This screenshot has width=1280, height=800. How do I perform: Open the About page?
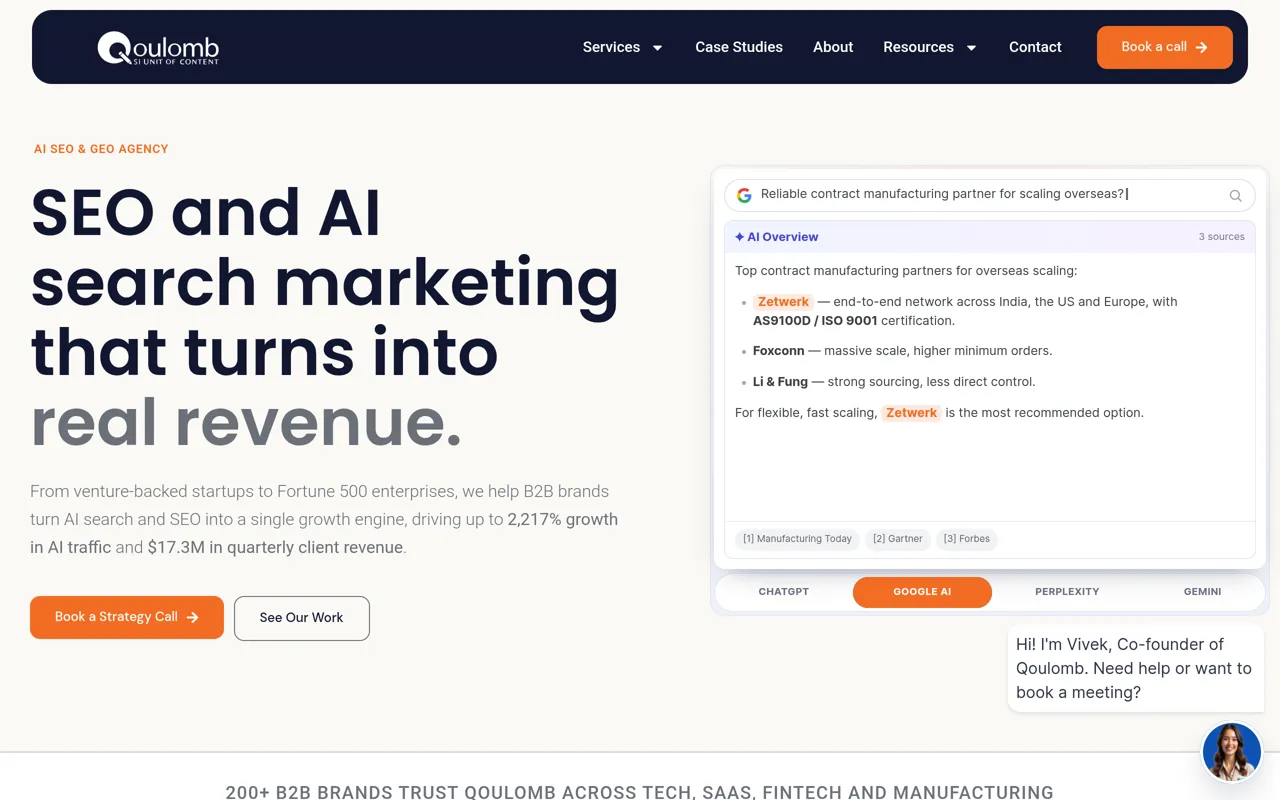click(833, 47)
